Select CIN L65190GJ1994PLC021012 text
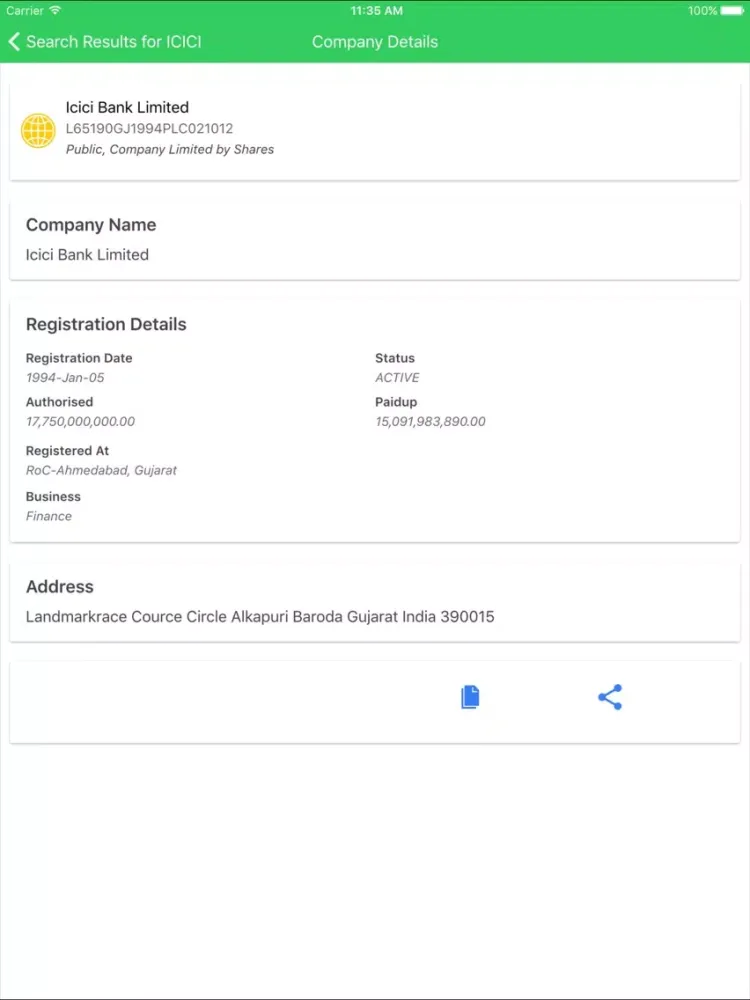Viewport: 750px width, 1000px height. [x=149, y=129]
